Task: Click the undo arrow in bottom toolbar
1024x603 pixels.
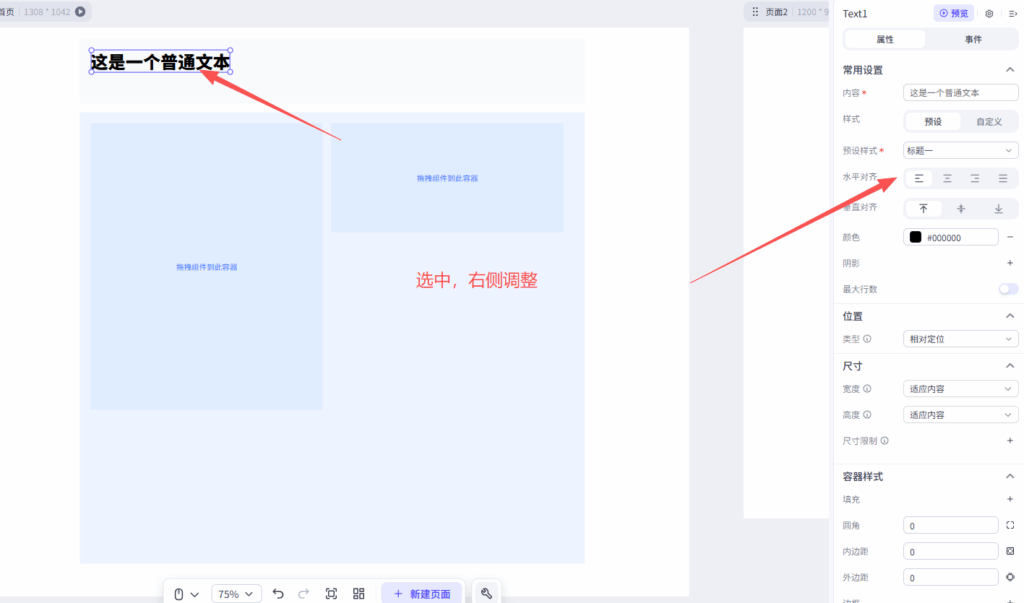Action: click(278, 594)
